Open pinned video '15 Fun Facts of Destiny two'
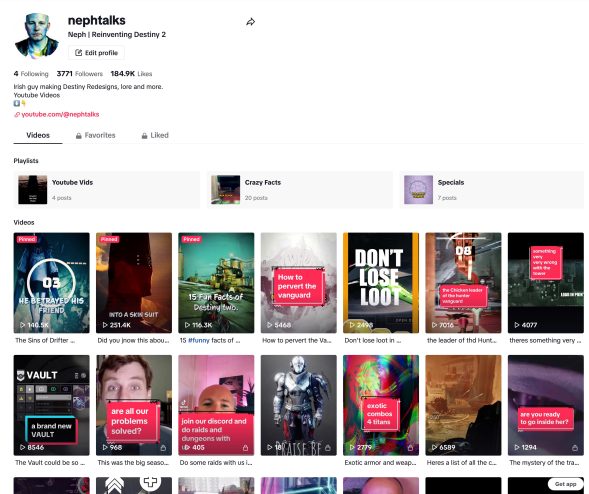 [216, 283]
